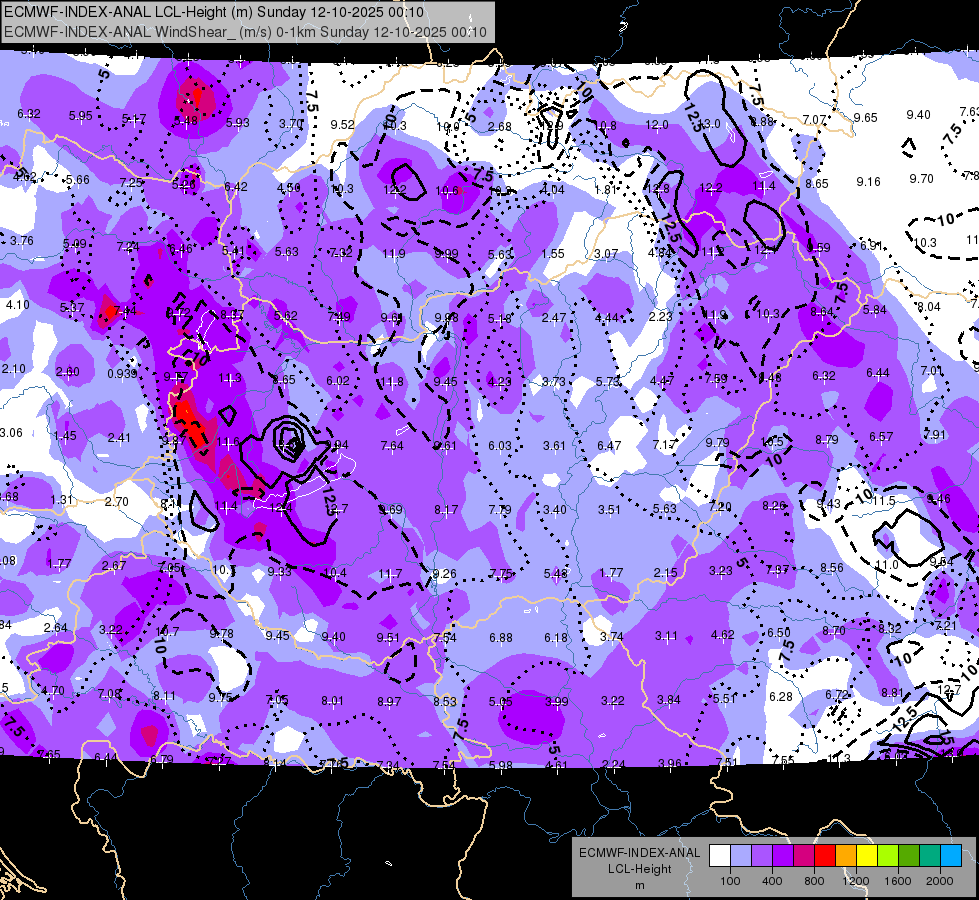This screenshot has width=979, height=900.
Task: Click the orange legend color swatch
Action: (x=846, y=855)
